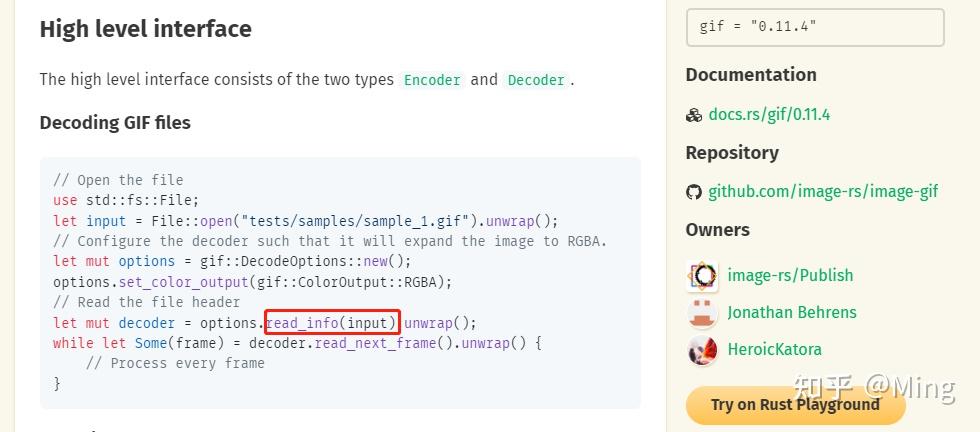Click Jonathan Behrens' avatar
980x432 pixels.
703,313
